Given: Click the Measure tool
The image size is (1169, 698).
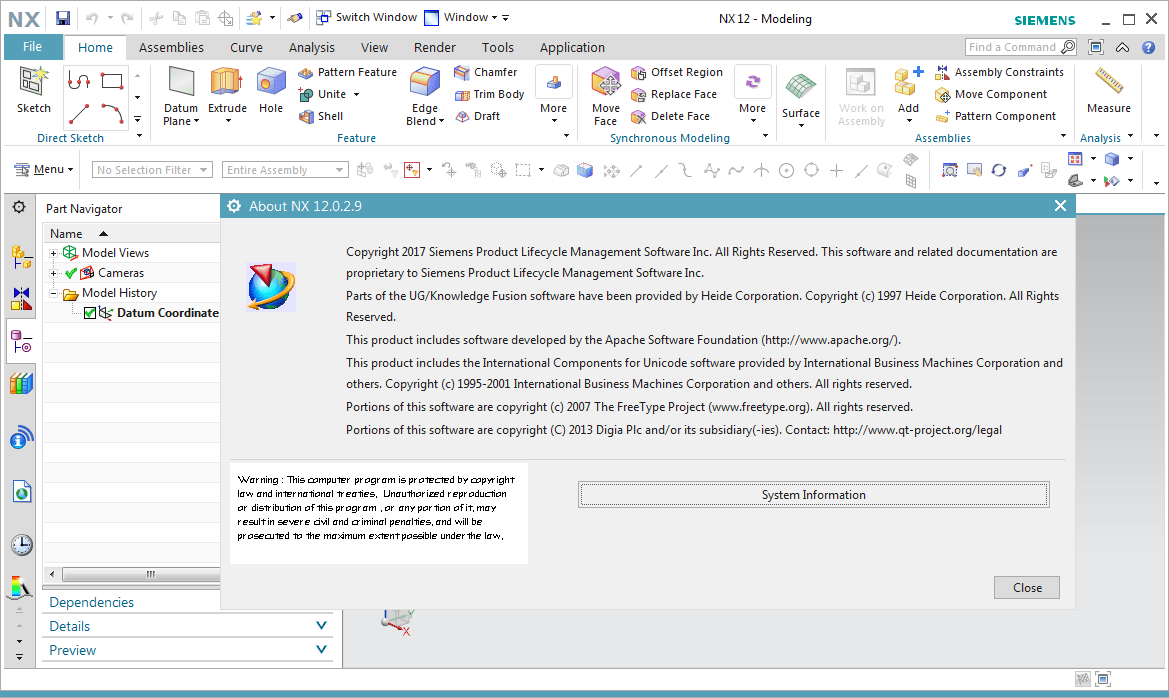Looking at the screenshot, I should [x=1109, y=90].
